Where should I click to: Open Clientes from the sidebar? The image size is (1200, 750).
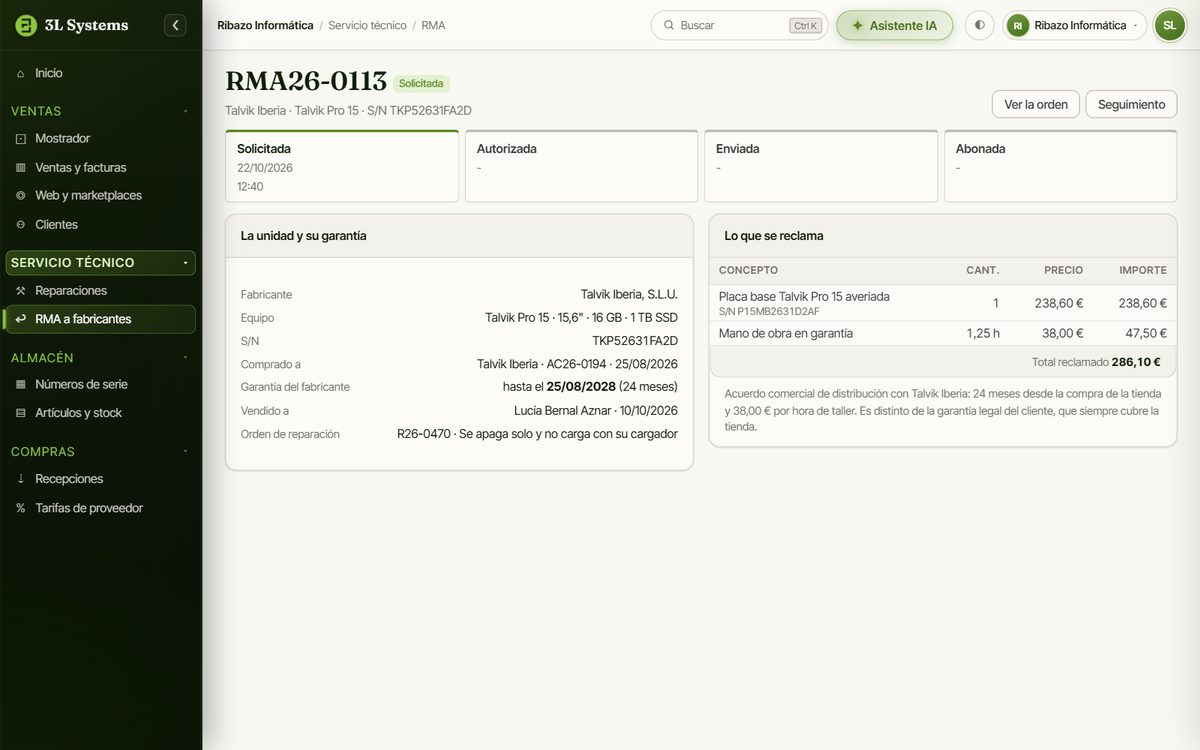(x=101, y=224)
